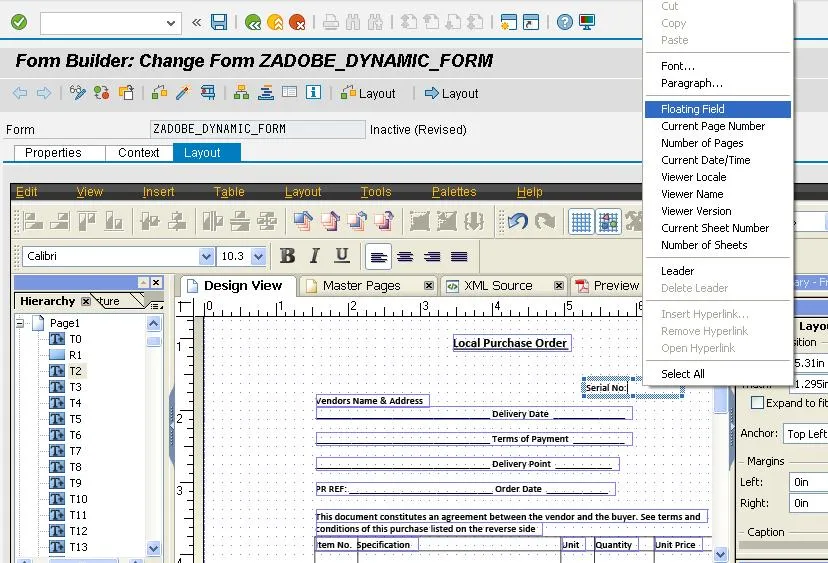The image size is (828, 563).
Task: Select R1 in the hierarchy tree
Action: point(75,355)
